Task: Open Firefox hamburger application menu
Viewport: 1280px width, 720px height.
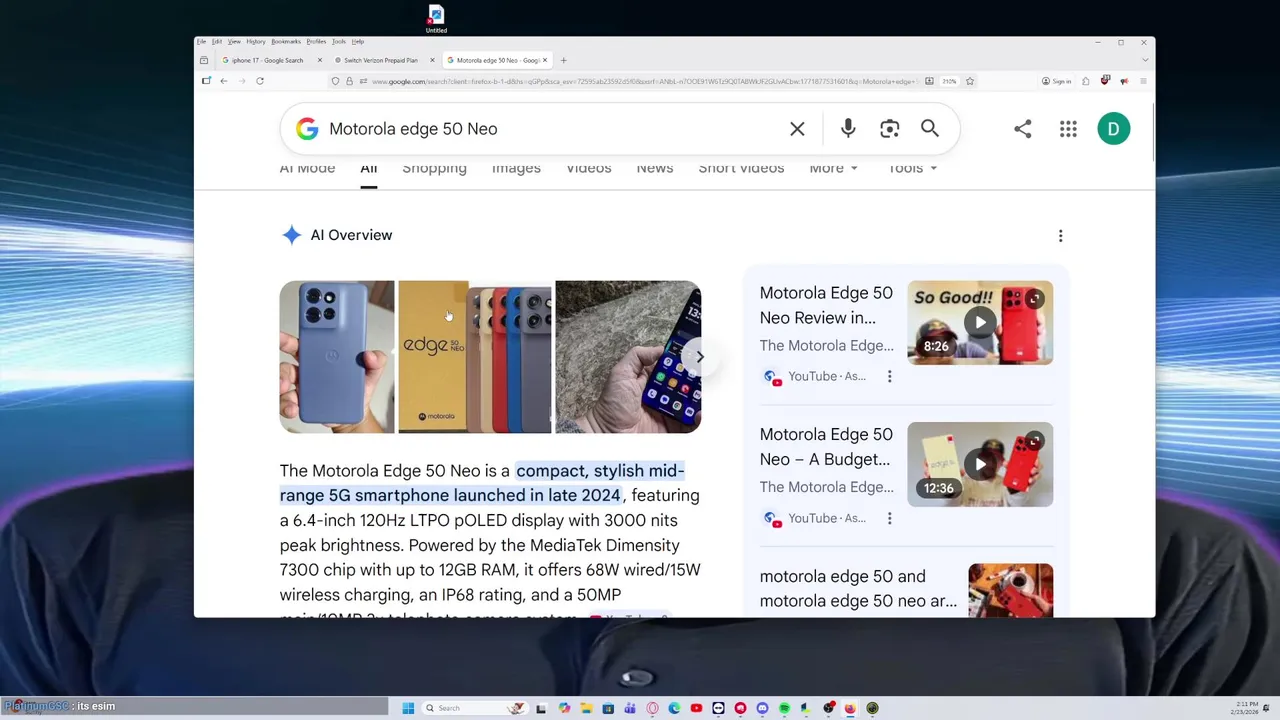Action: tap(1143, 81)
